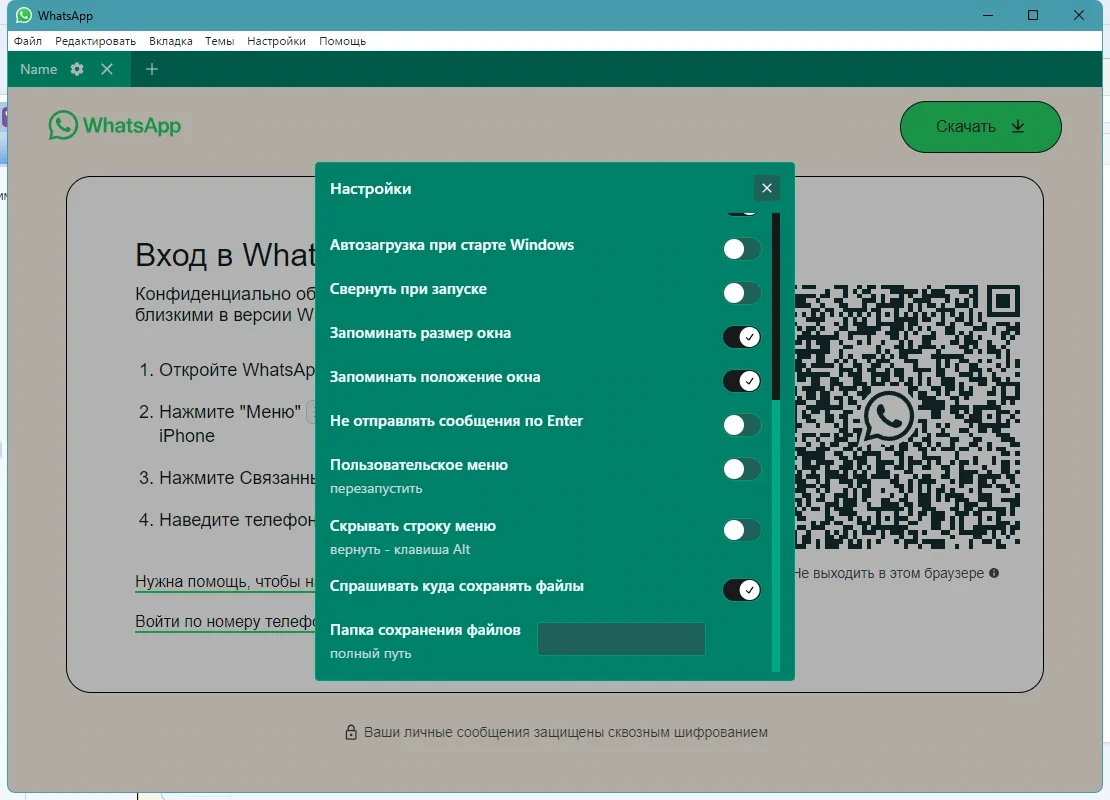1110x800 pixels.
Task: Add a new tab with plus icon
Action: [x=151, y=69]
